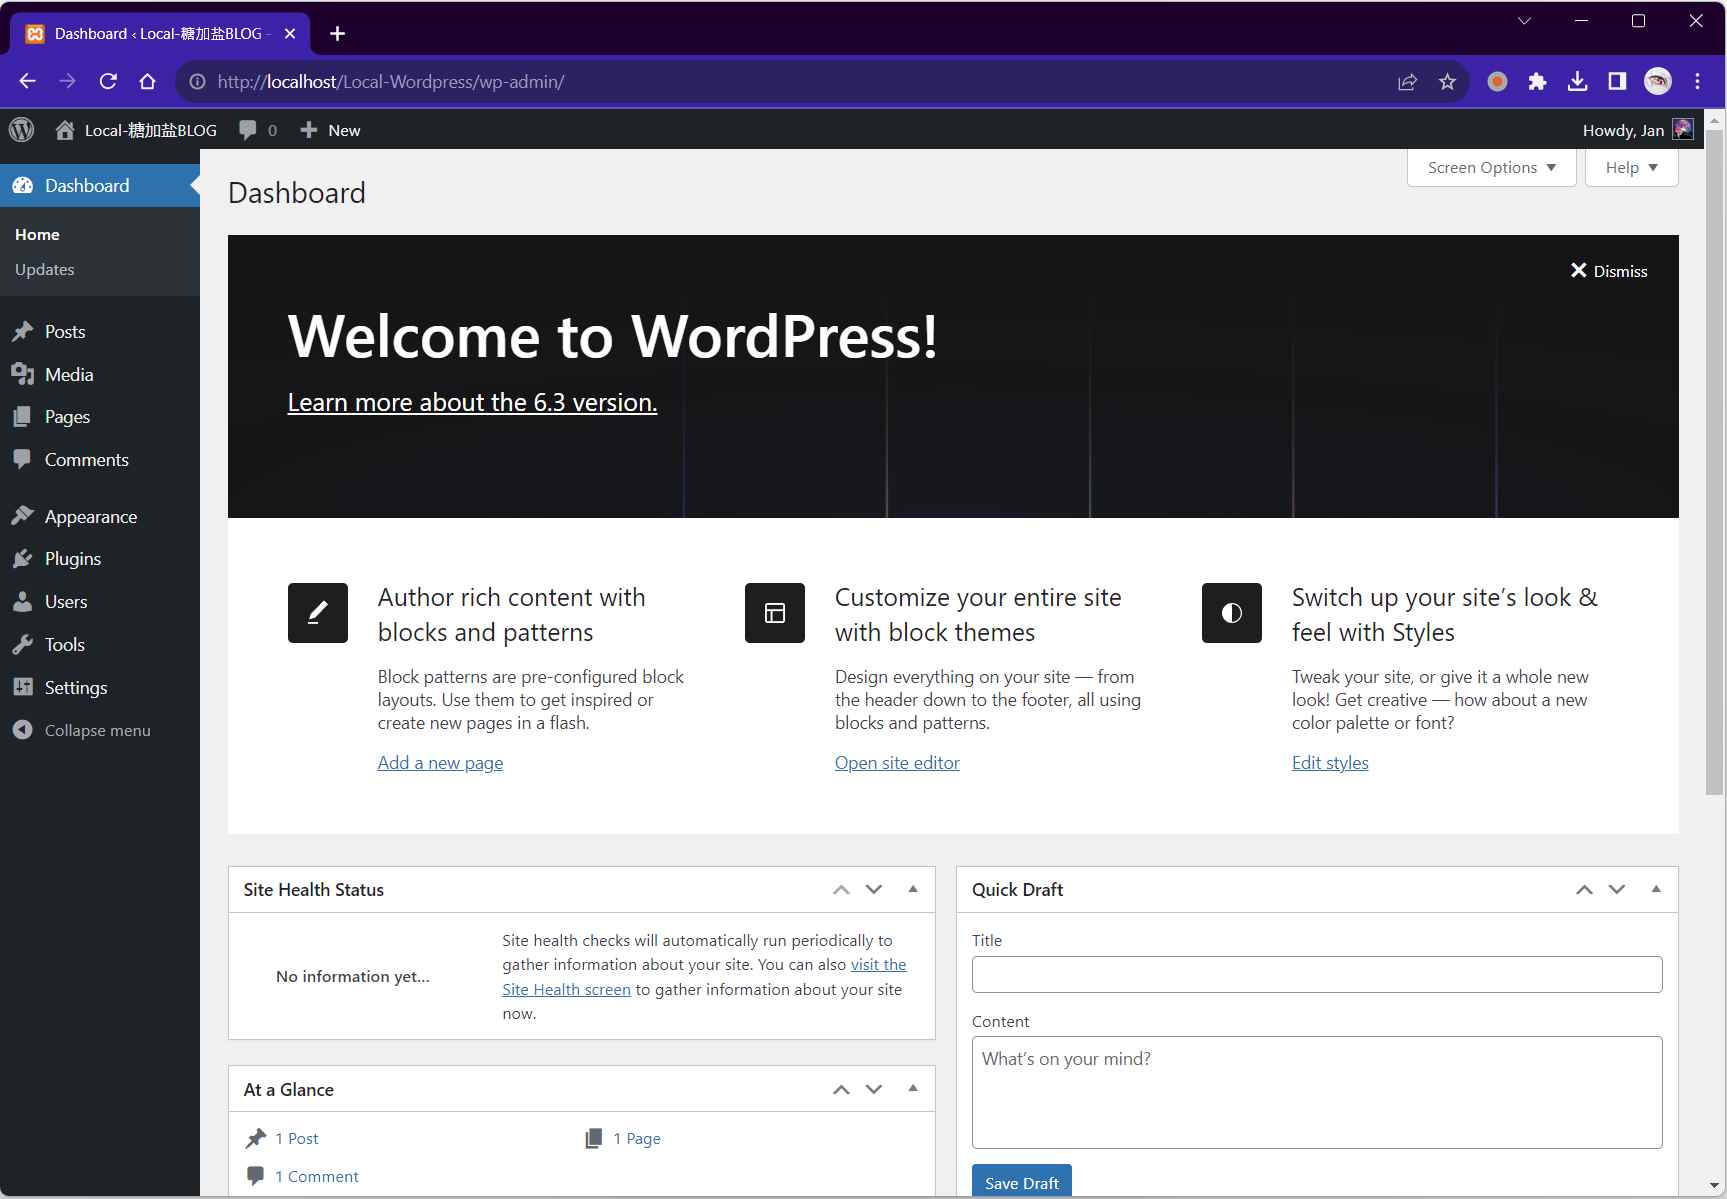This screenshot has width=1727, height=1199.
Task: Click the Save Draft button
Action: coord(1021,1182)
